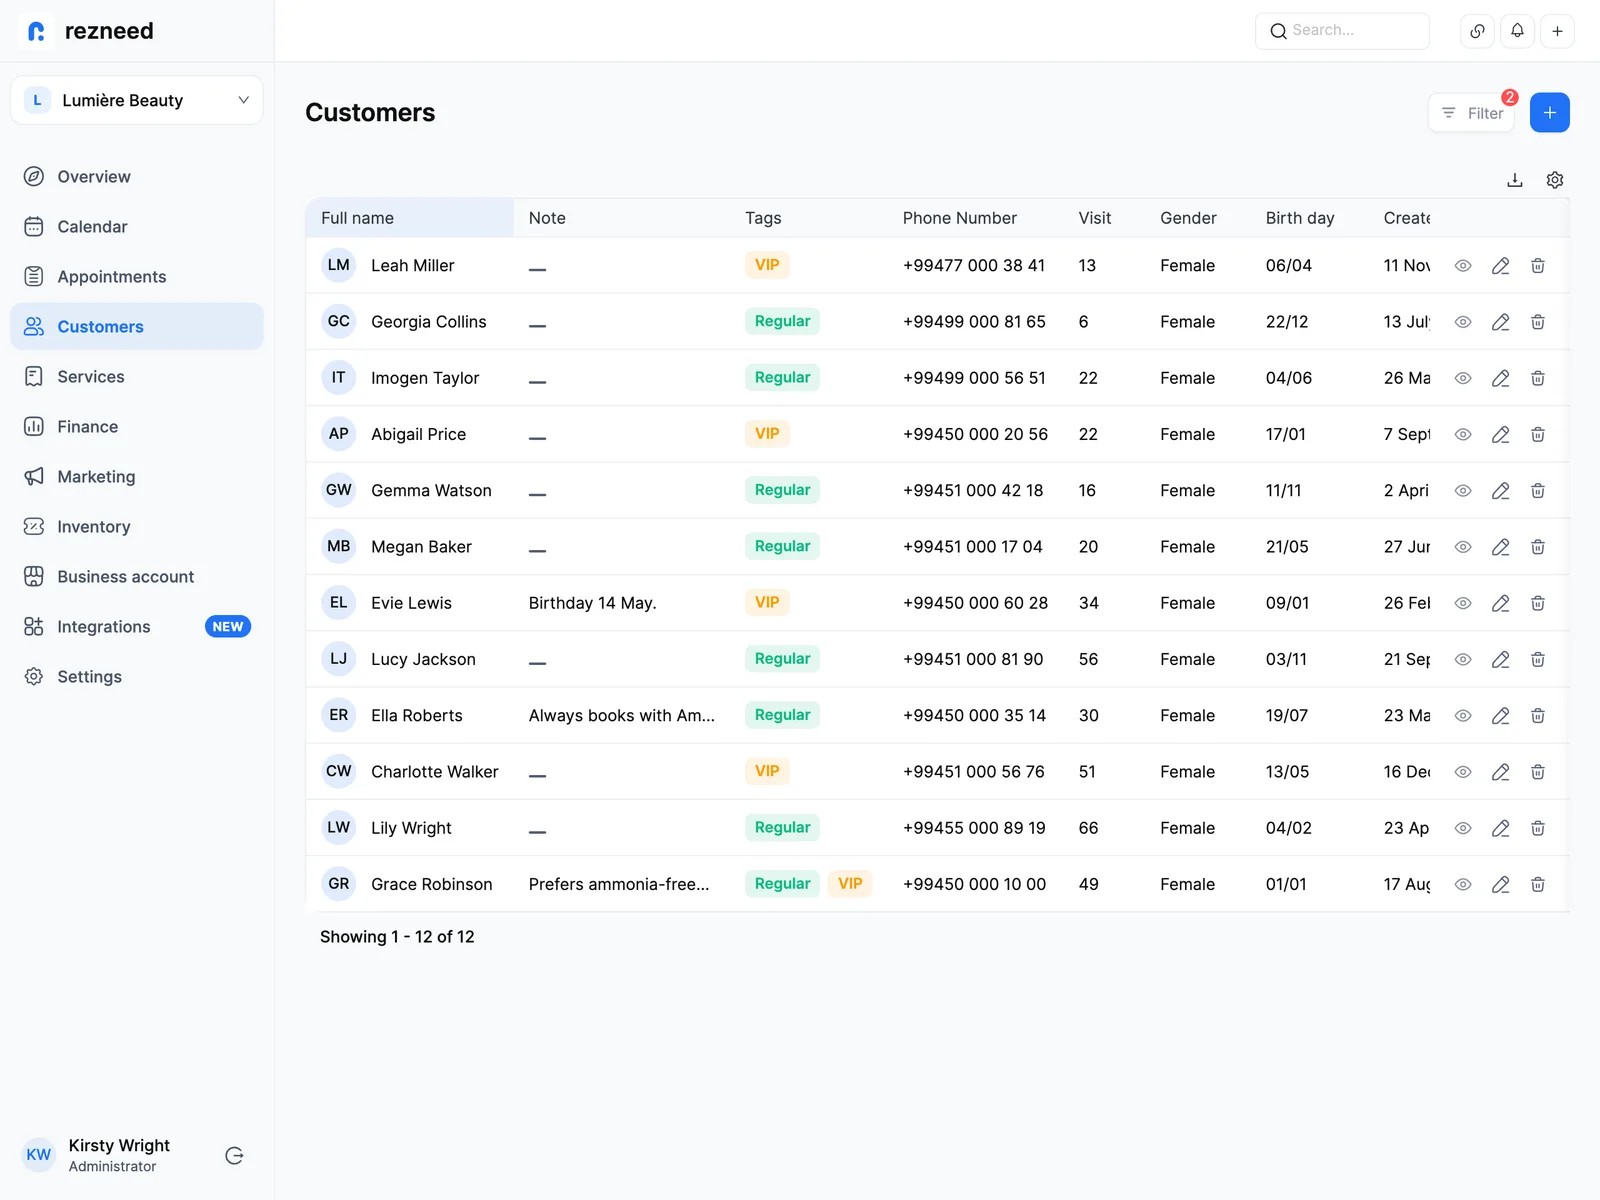1600x1200 pixels.
Task: Open Business account page
Action: click(x=137, y=577)
